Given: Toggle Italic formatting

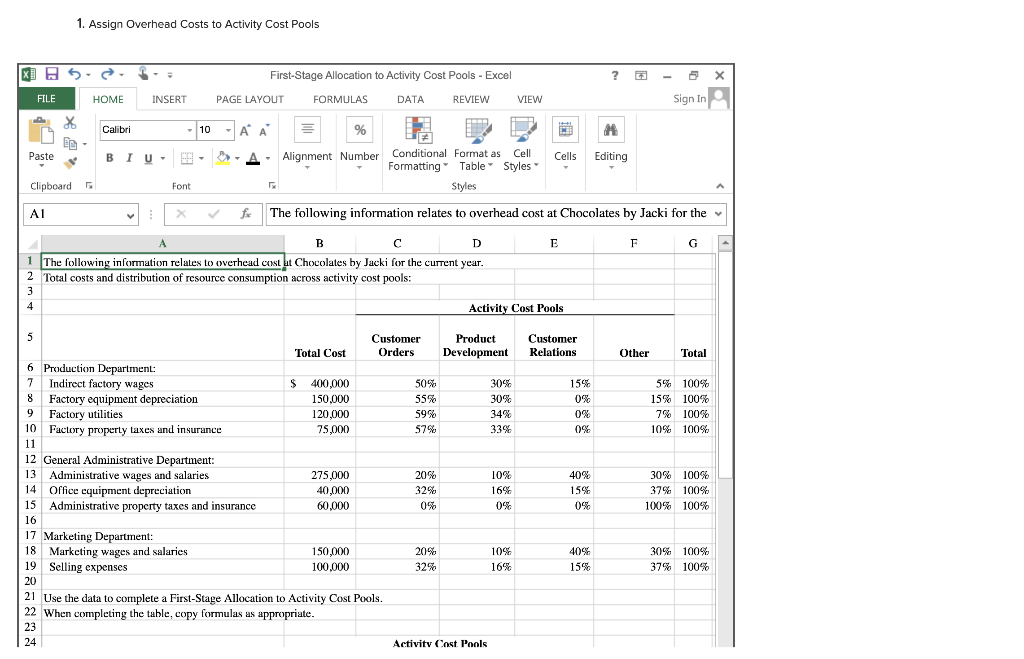Looking at the screenshot, I should pyautogui.click(x=129, y=157).
